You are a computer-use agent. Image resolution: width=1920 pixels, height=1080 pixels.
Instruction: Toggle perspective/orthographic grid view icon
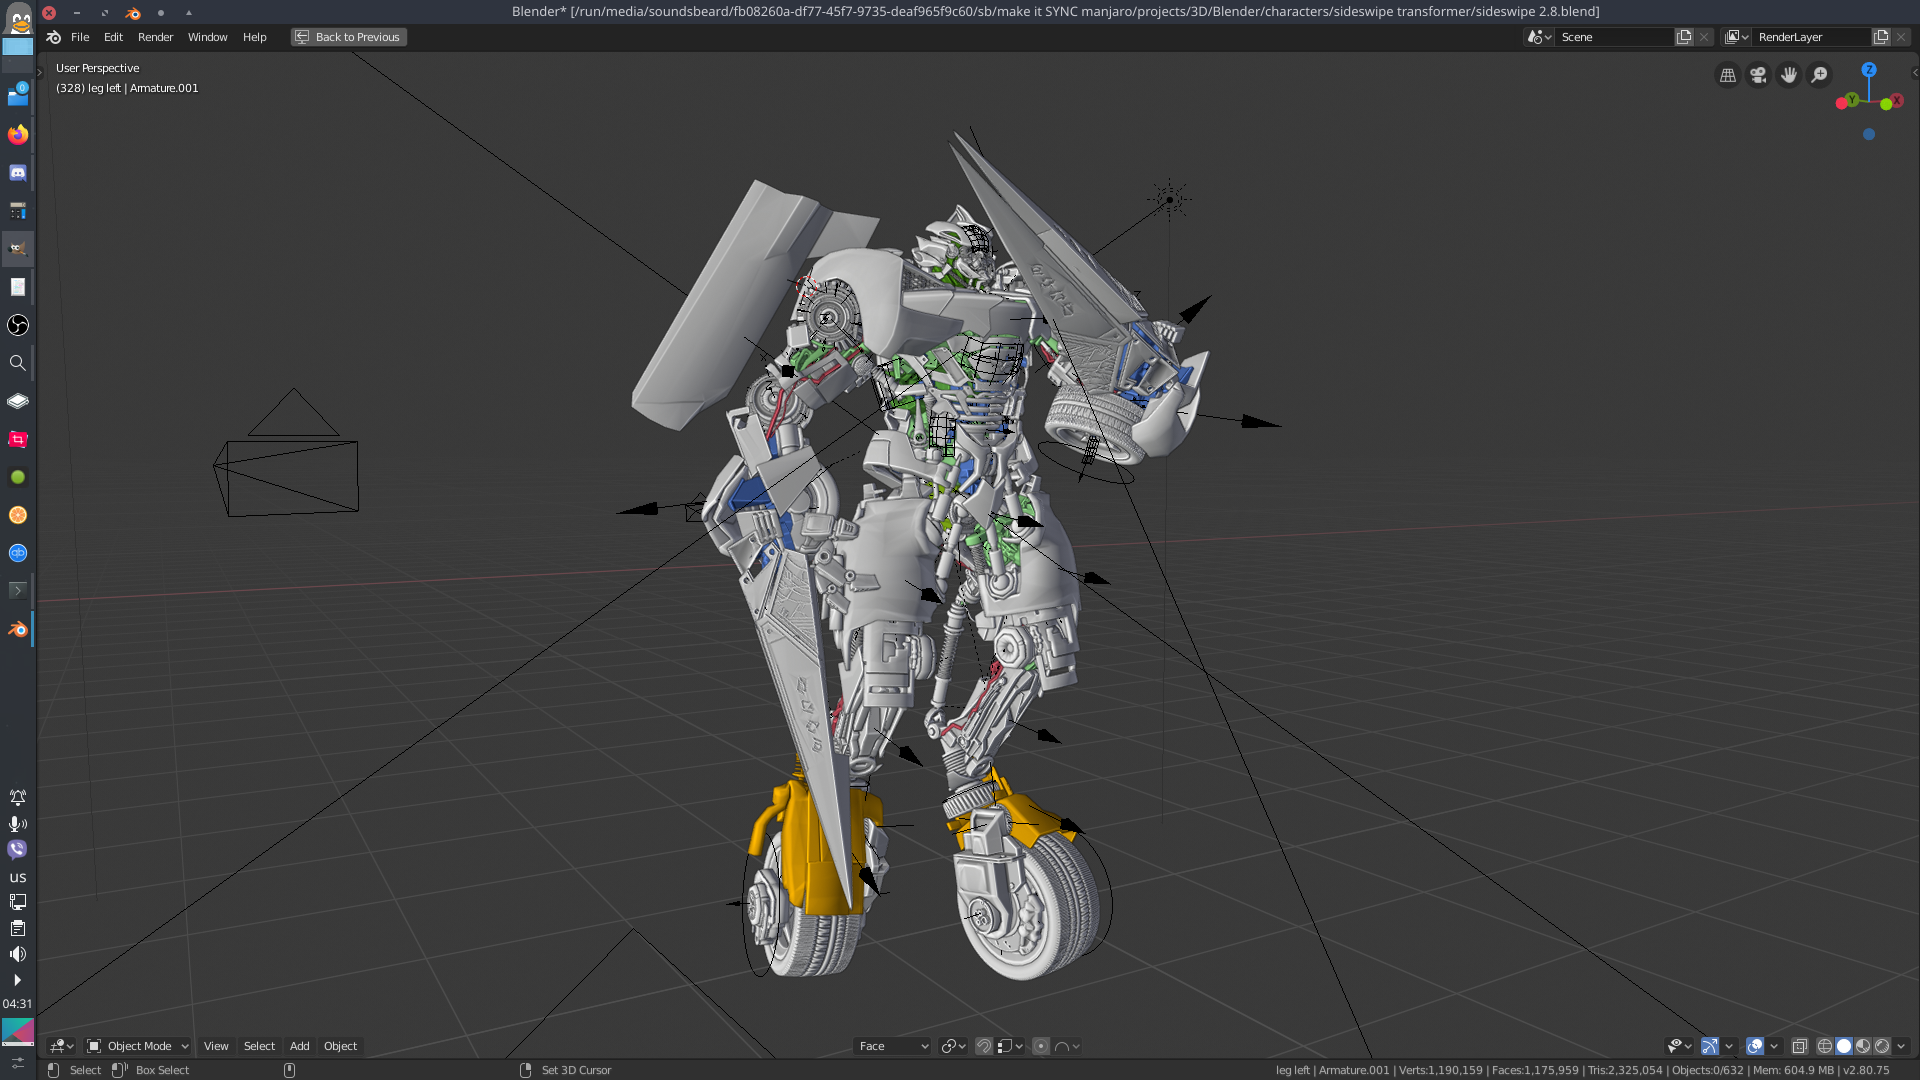[x=1727, y=75]
